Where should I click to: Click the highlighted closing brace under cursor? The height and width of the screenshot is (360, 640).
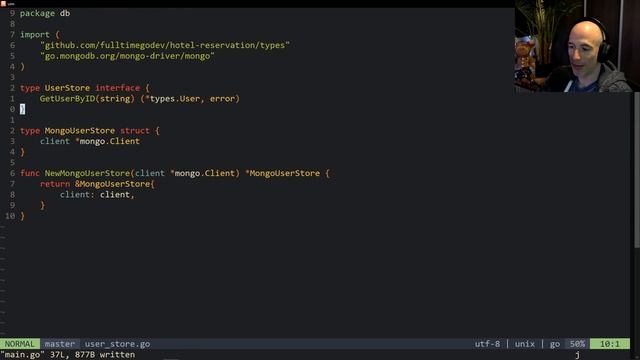click(x=22, y=109)
